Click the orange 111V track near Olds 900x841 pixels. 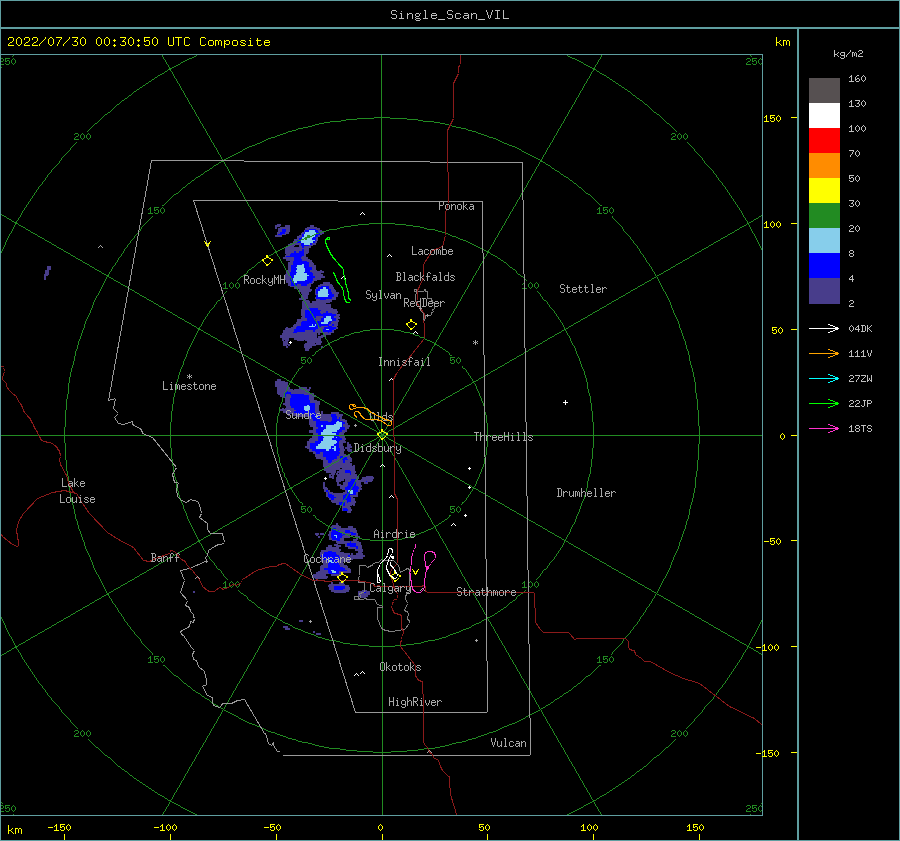370,414
